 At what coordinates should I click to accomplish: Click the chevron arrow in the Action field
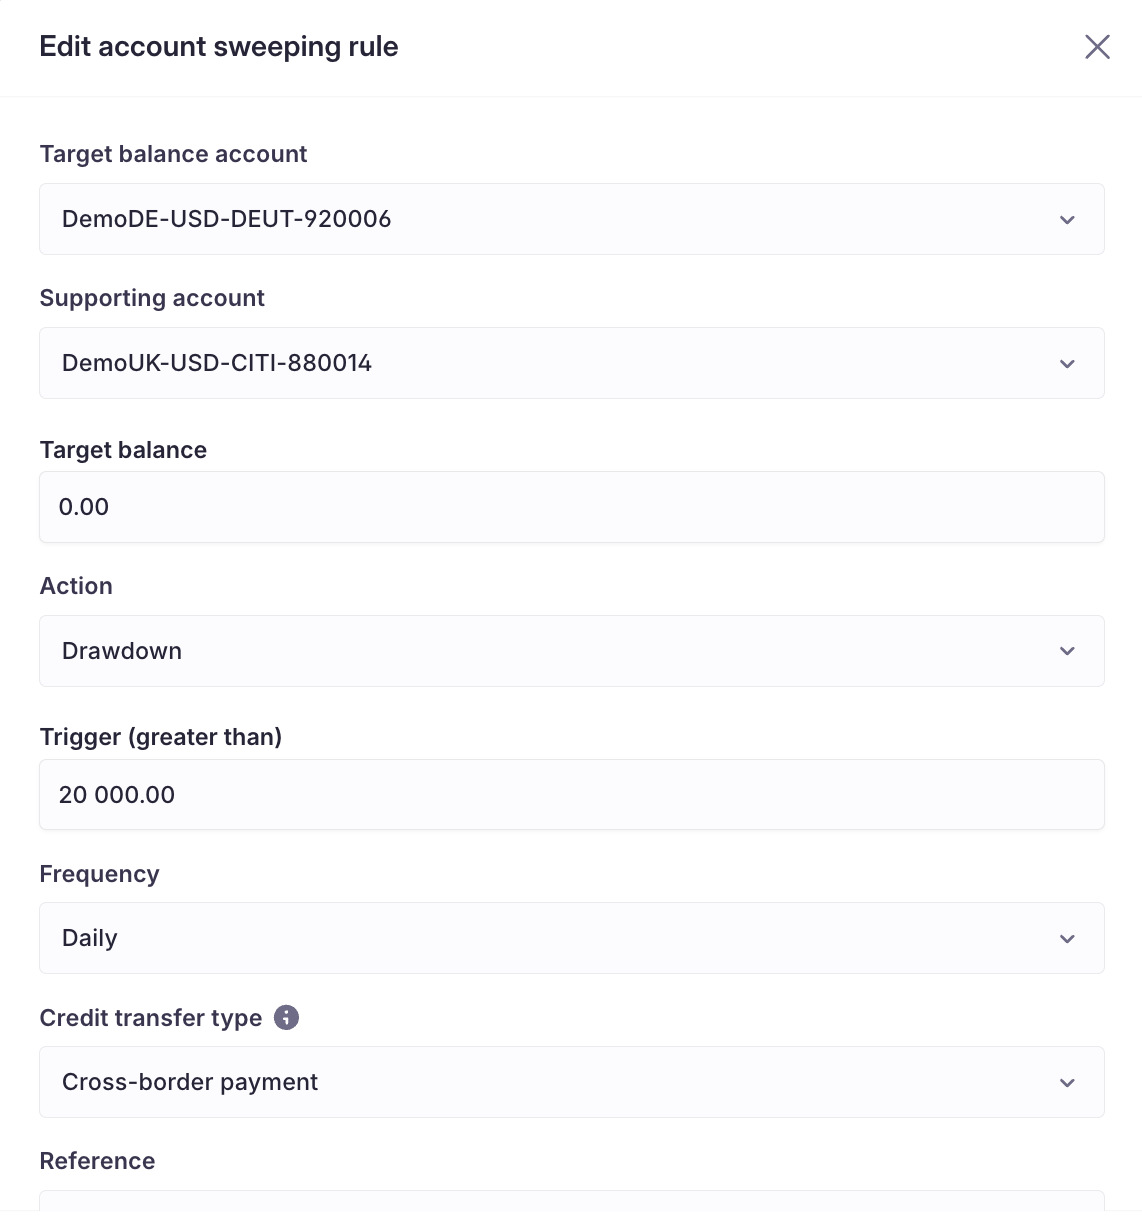(x=1067, y=651)
